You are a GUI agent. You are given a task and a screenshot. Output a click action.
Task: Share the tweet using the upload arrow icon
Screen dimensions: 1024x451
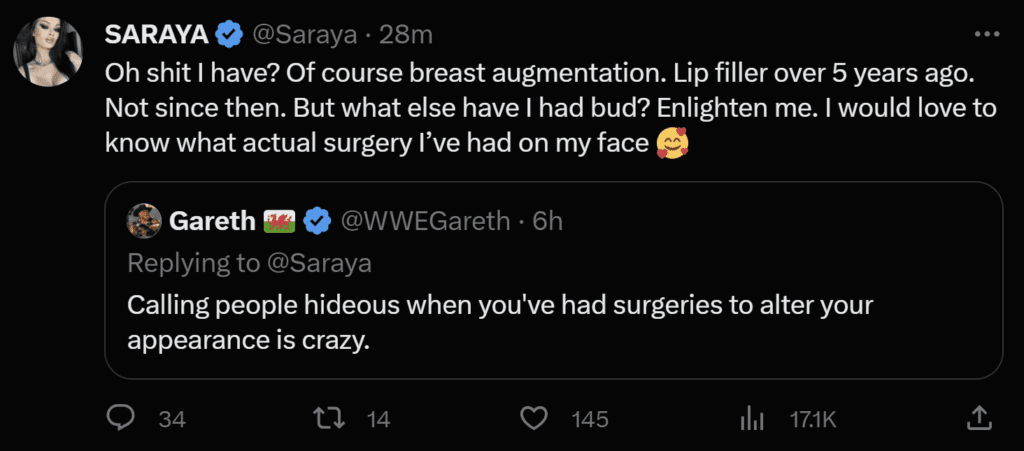click(980, 418)
